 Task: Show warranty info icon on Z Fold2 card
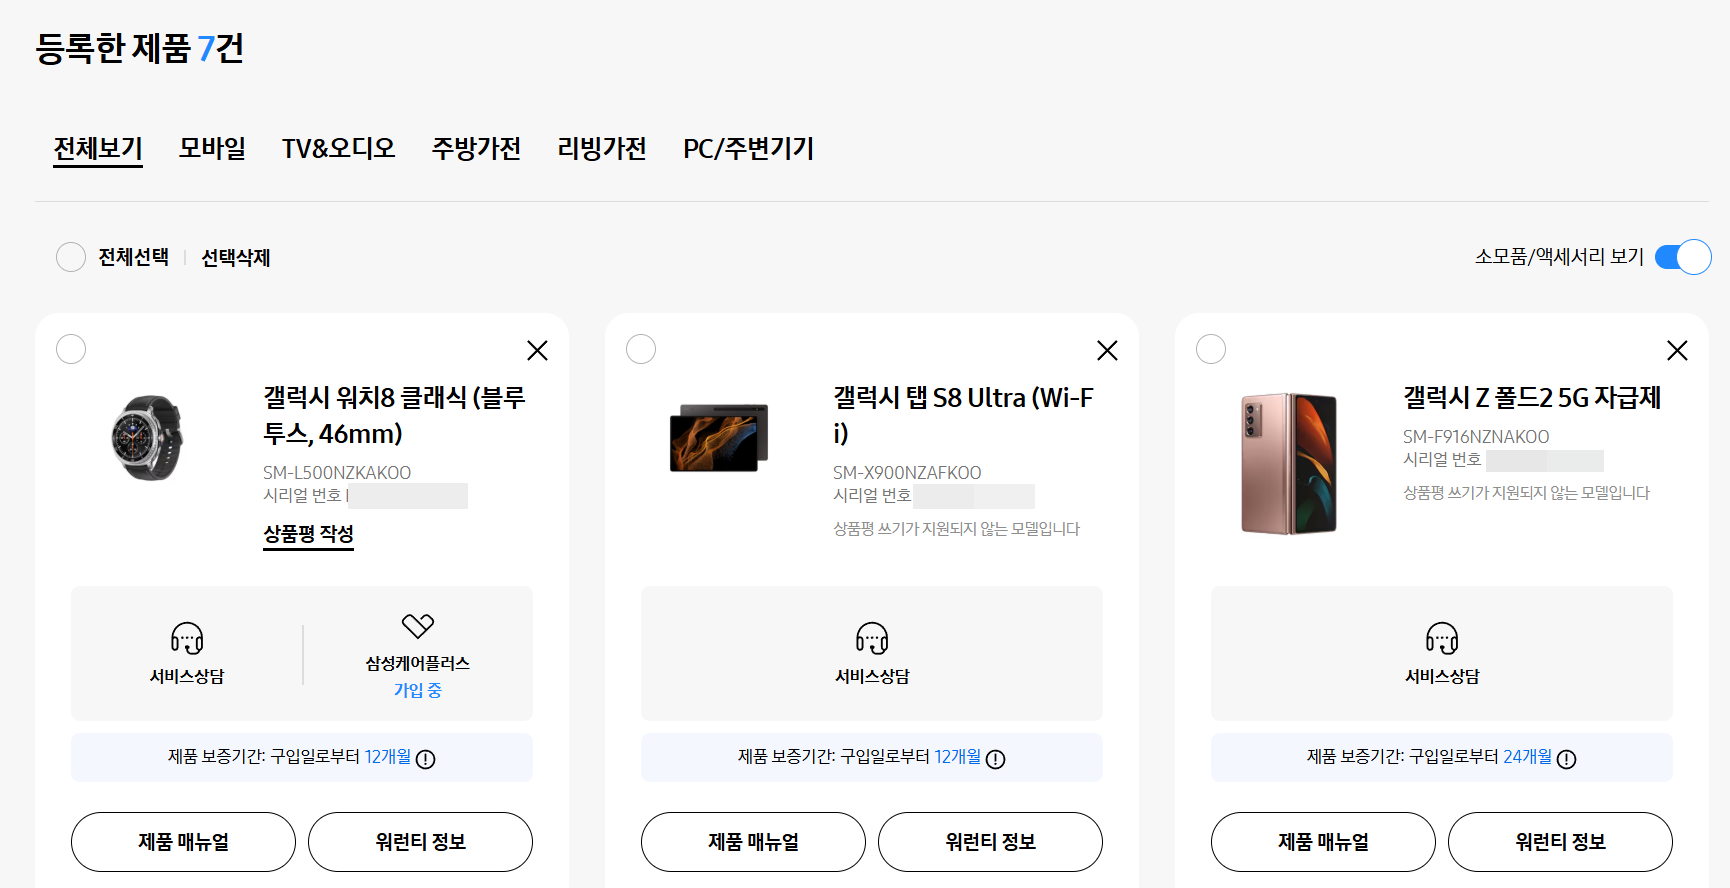click(1566, 759)
